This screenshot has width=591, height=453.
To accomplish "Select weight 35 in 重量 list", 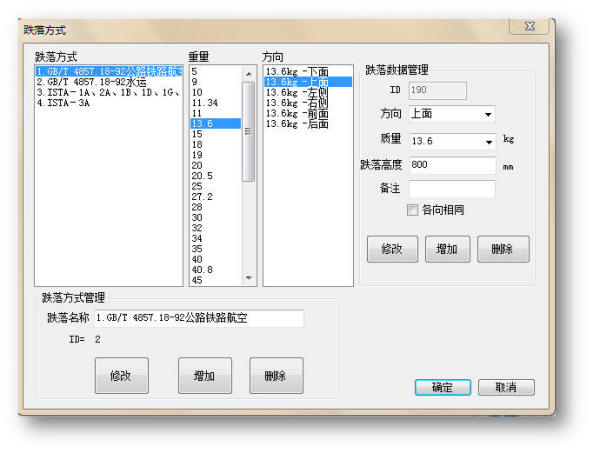I will 216,249.
